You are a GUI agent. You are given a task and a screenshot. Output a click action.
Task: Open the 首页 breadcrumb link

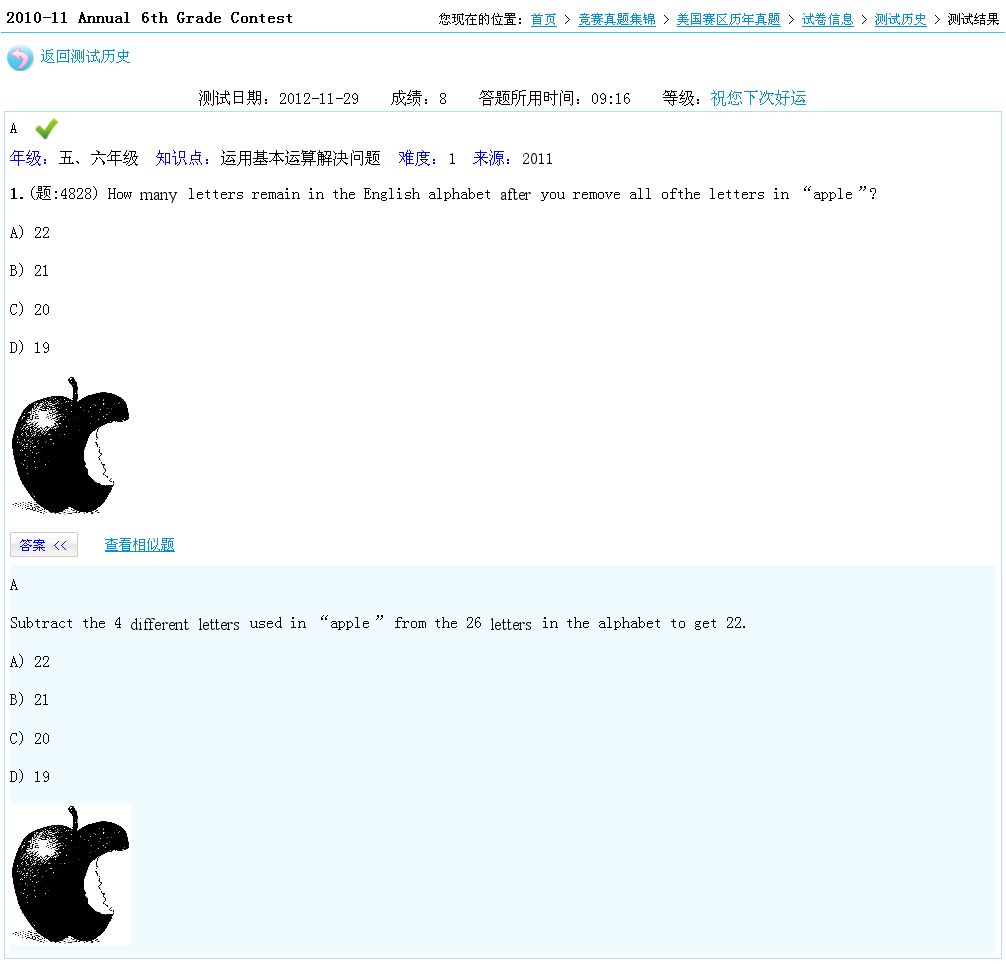point(543,20)
